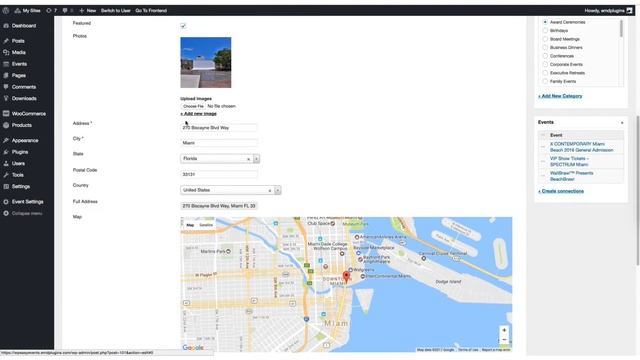Open VIP Show Tickets SPECTRUM Miami link
The height and width of the screenshot is (360, 640).
click(x=569, y=161)
